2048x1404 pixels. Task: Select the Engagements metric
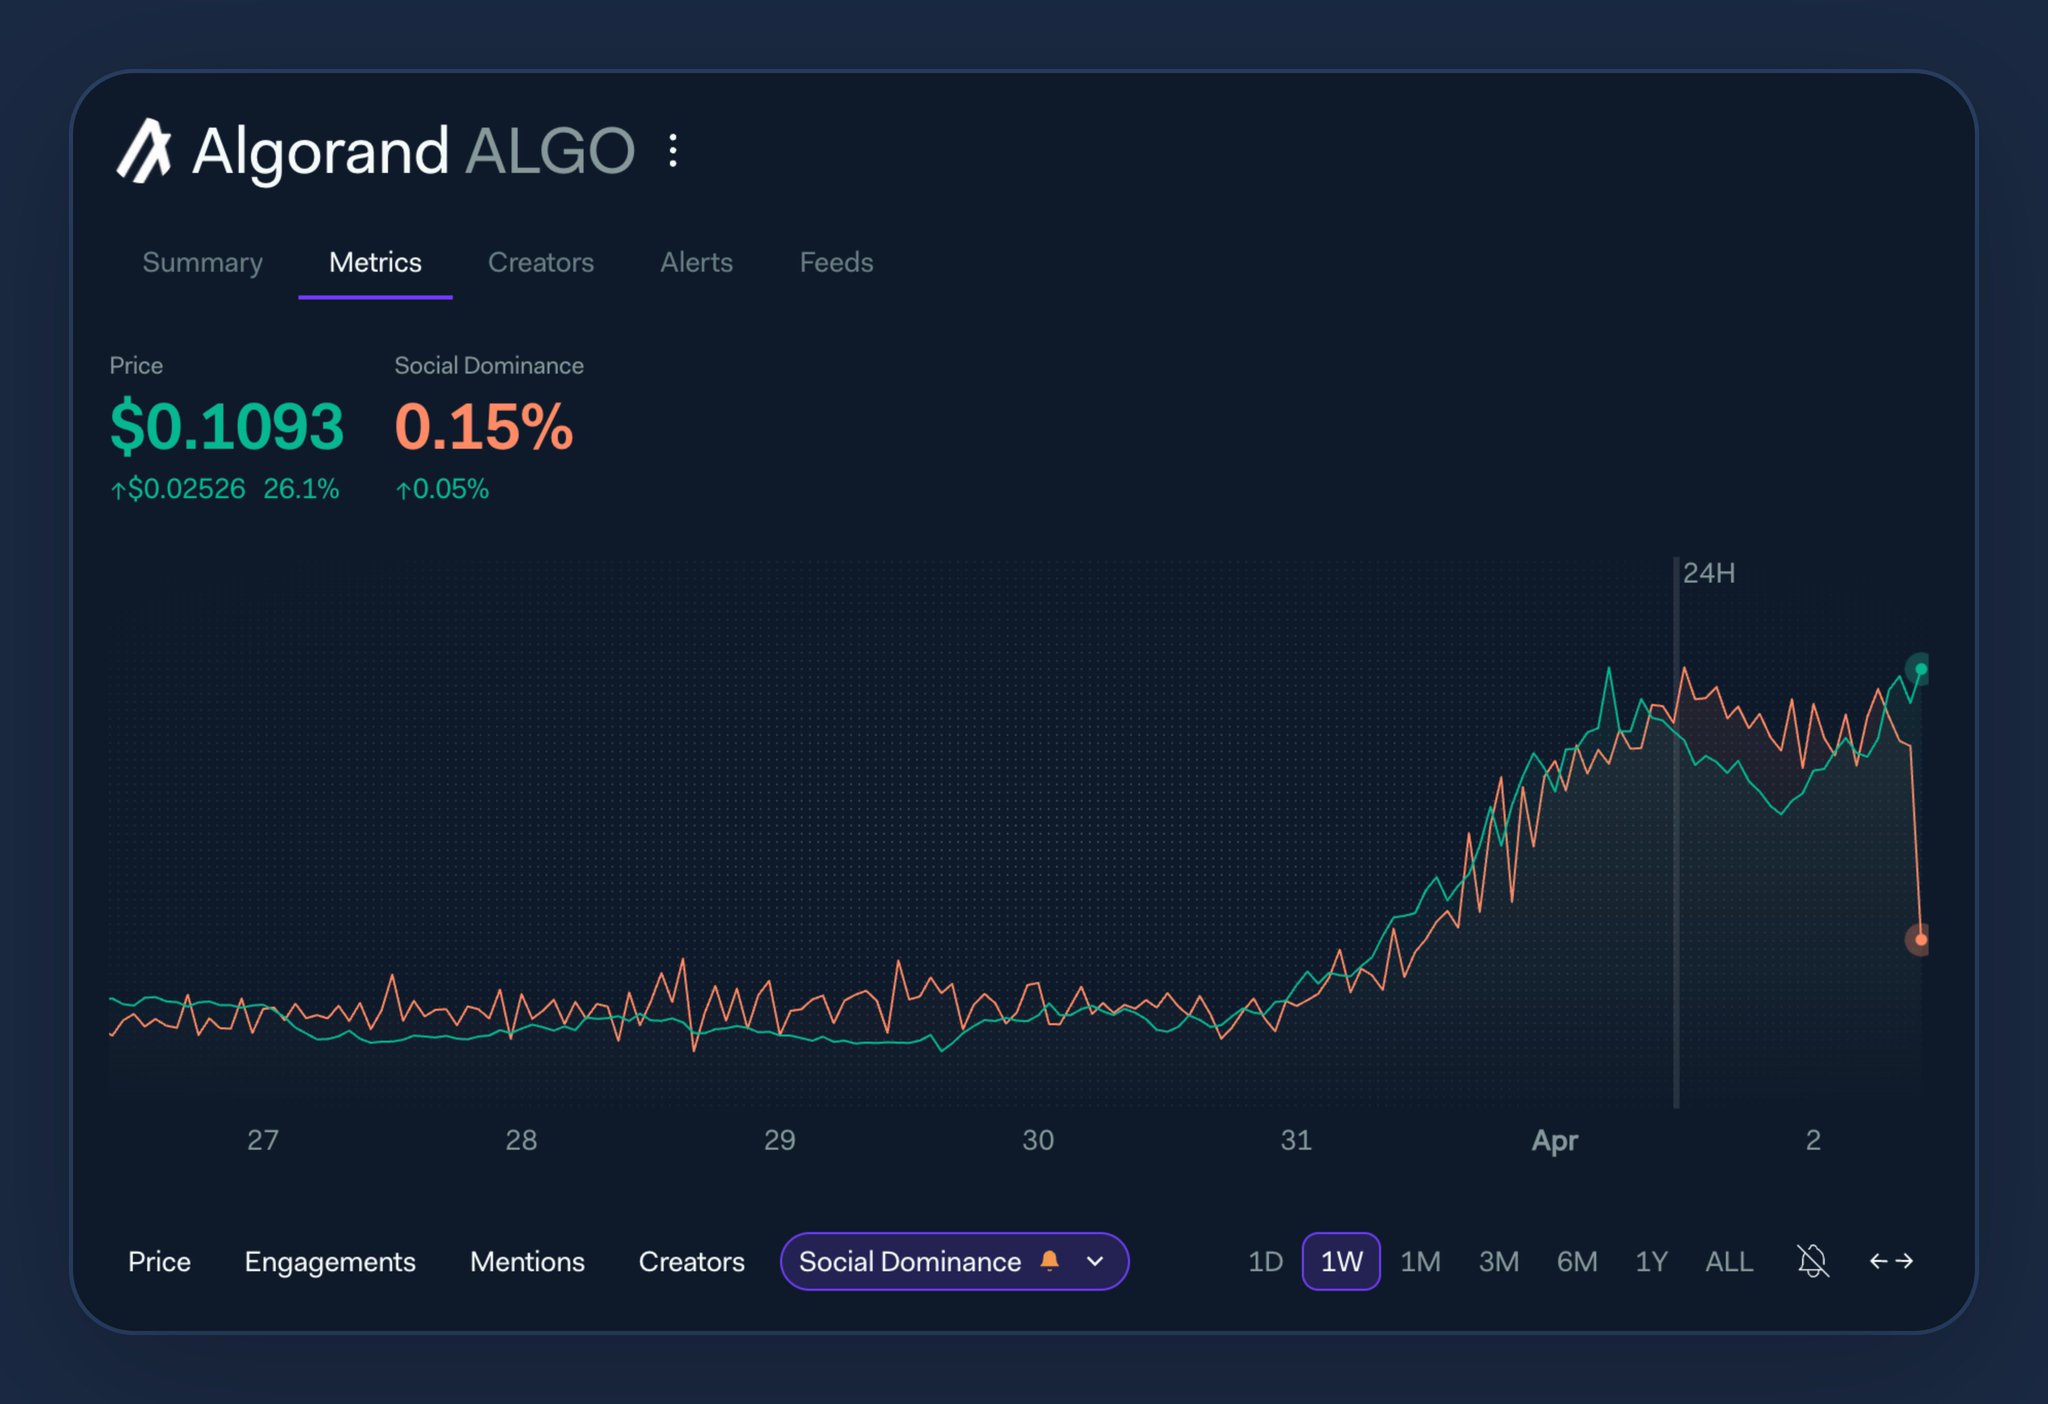click(329, 1261)
